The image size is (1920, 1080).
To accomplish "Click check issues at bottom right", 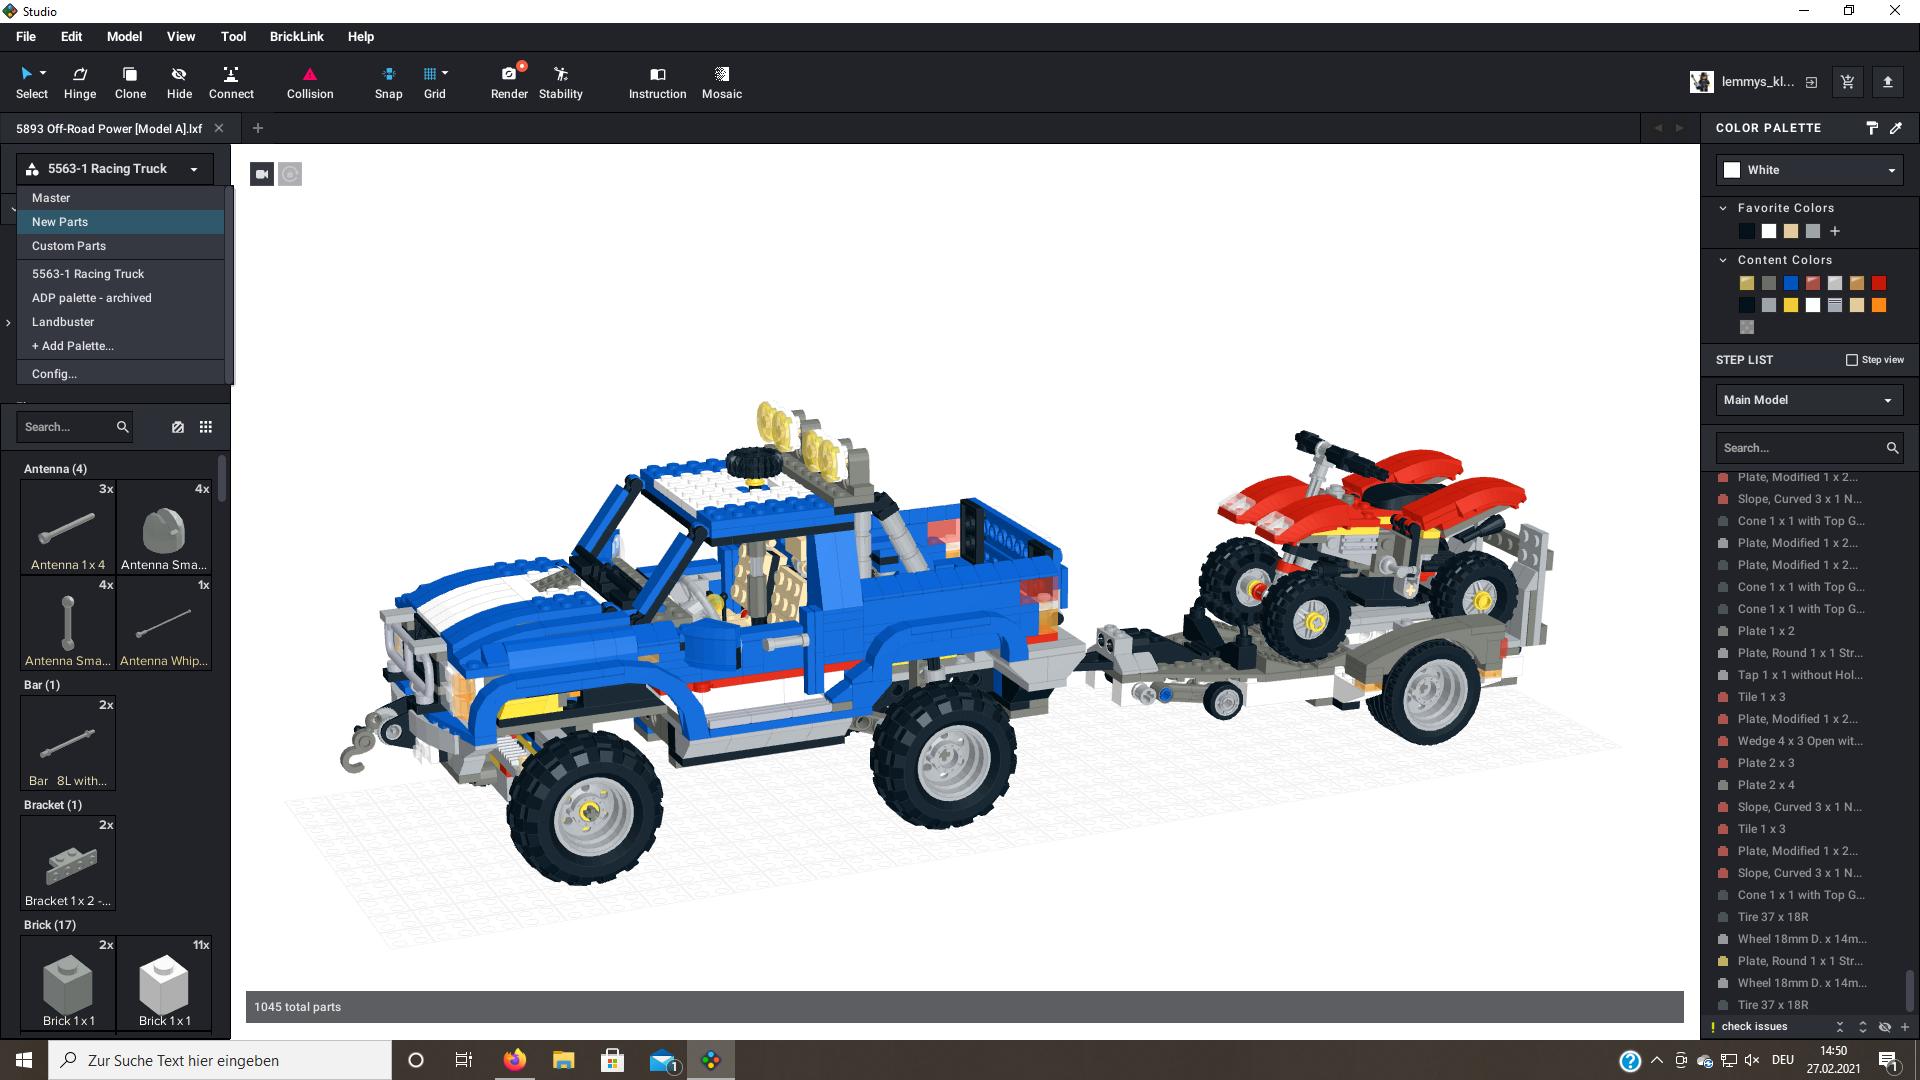I will (x=1754, y=1027).
